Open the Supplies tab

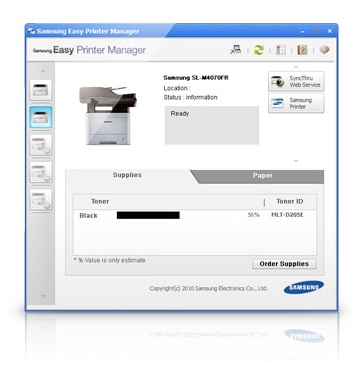coord(127,175)
